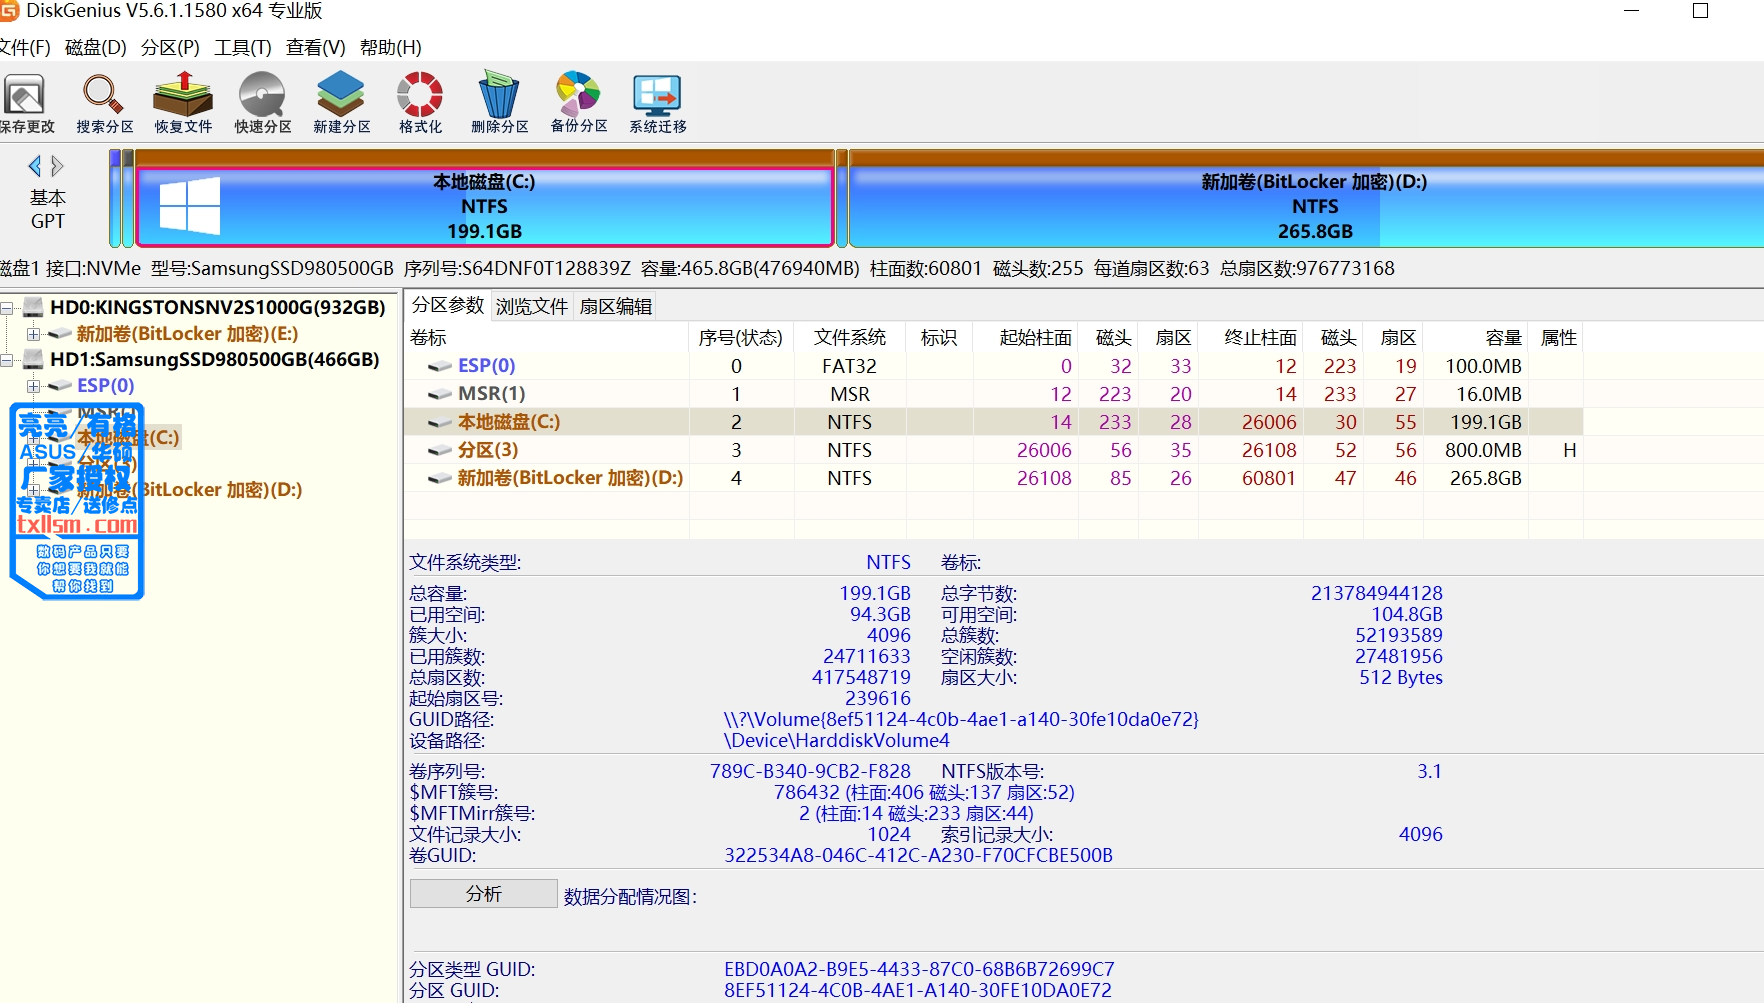The height and width of the screenshot is (1003, 1764).
Task: Select the 本地磁盘(C:) row in partition table
Action: pyautogui.click(x=993, y=422)
